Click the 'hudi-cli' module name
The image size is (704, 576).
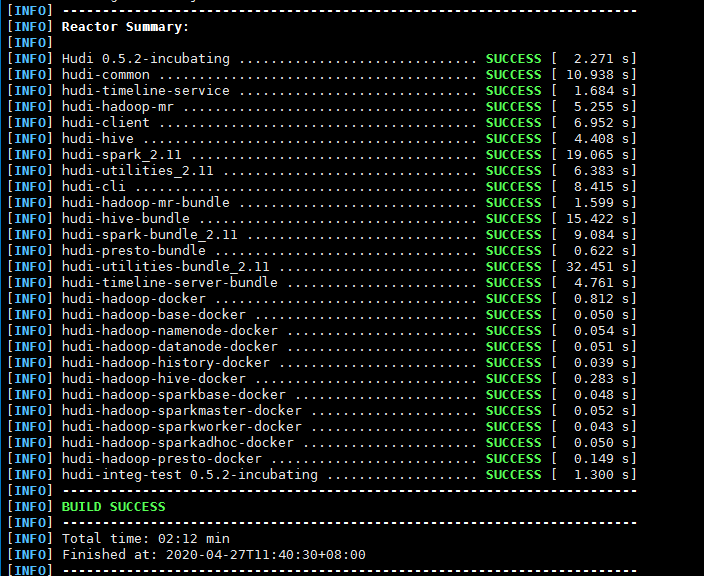(x=93, y=187)
